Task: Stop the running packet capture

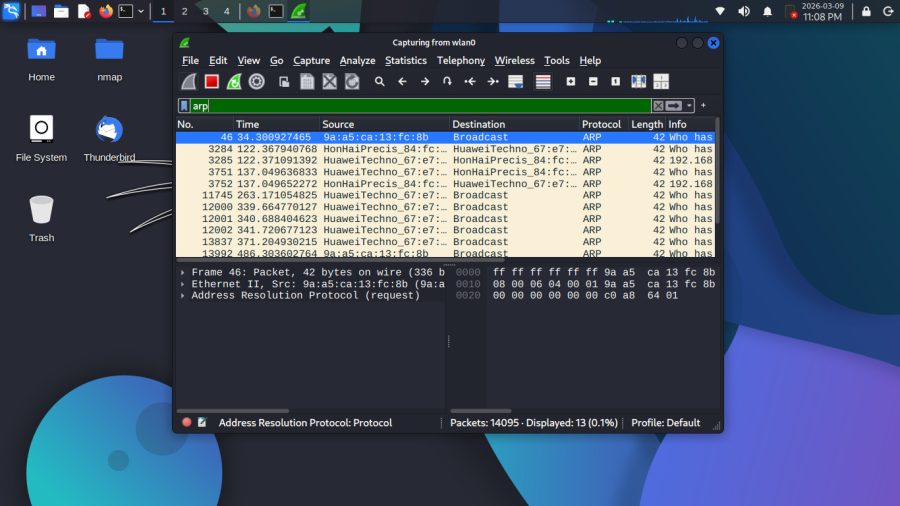Action: click(212, 82)
